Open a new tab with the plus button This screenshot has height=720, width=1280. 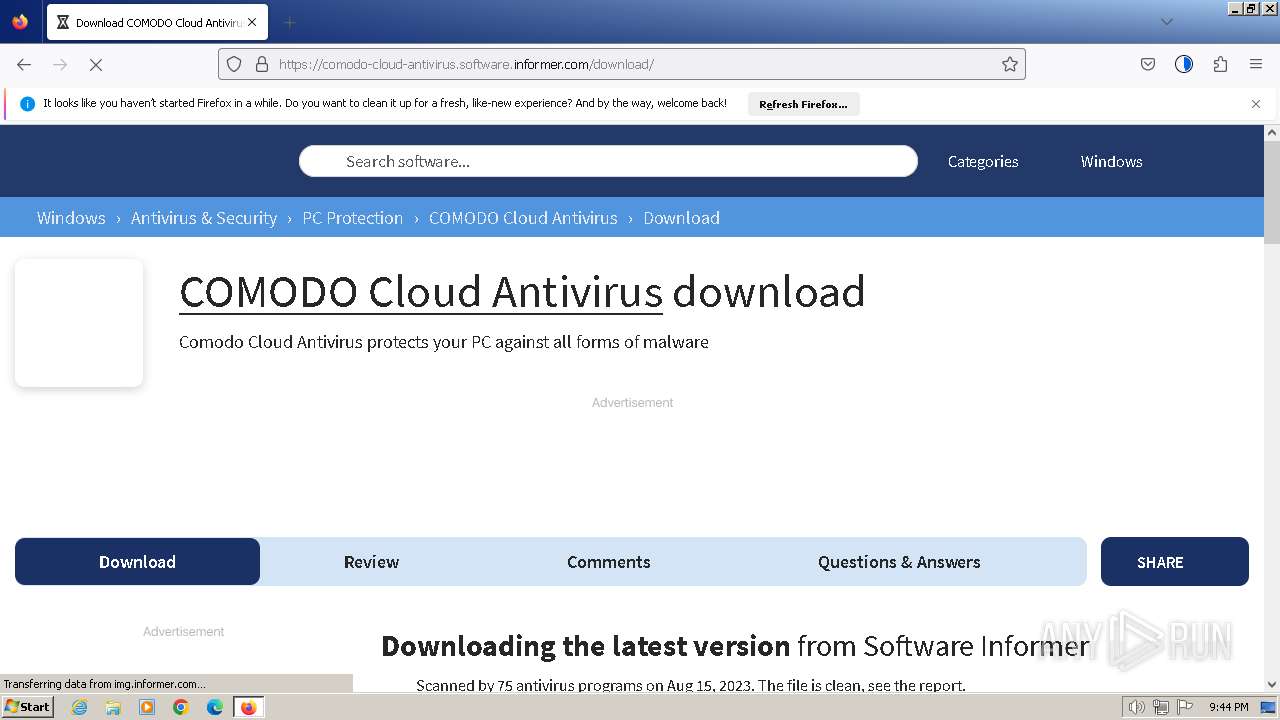(x=289, y=22)
